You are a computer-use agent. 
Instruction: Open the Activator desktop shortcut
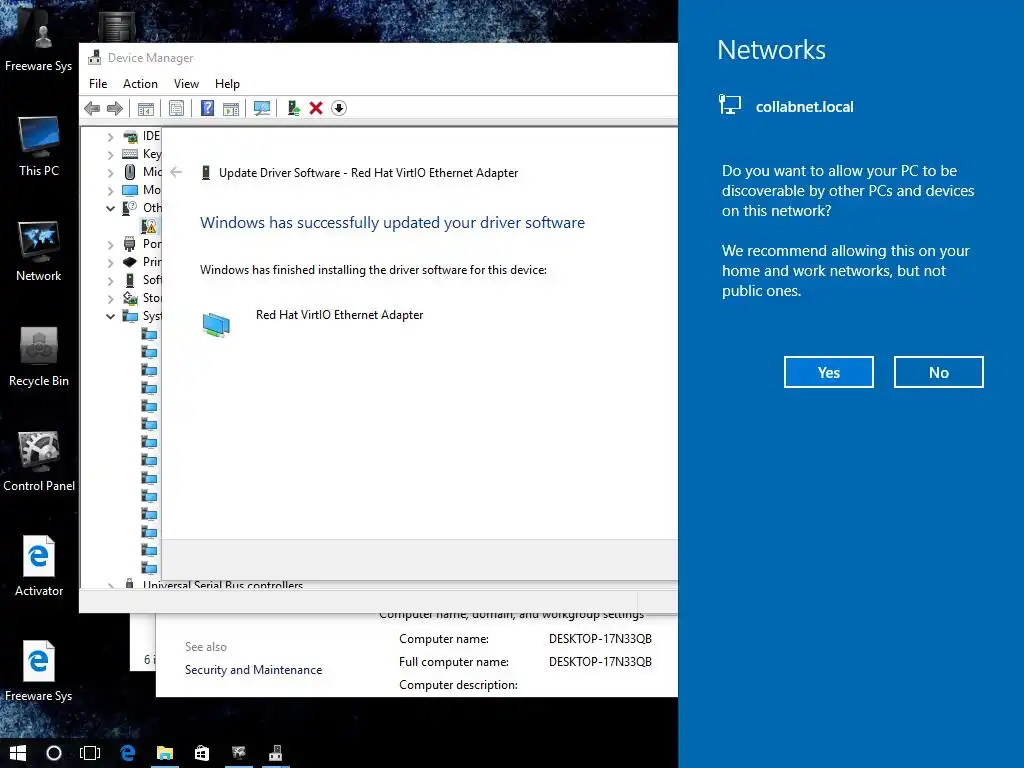click(x=39, y=566)
